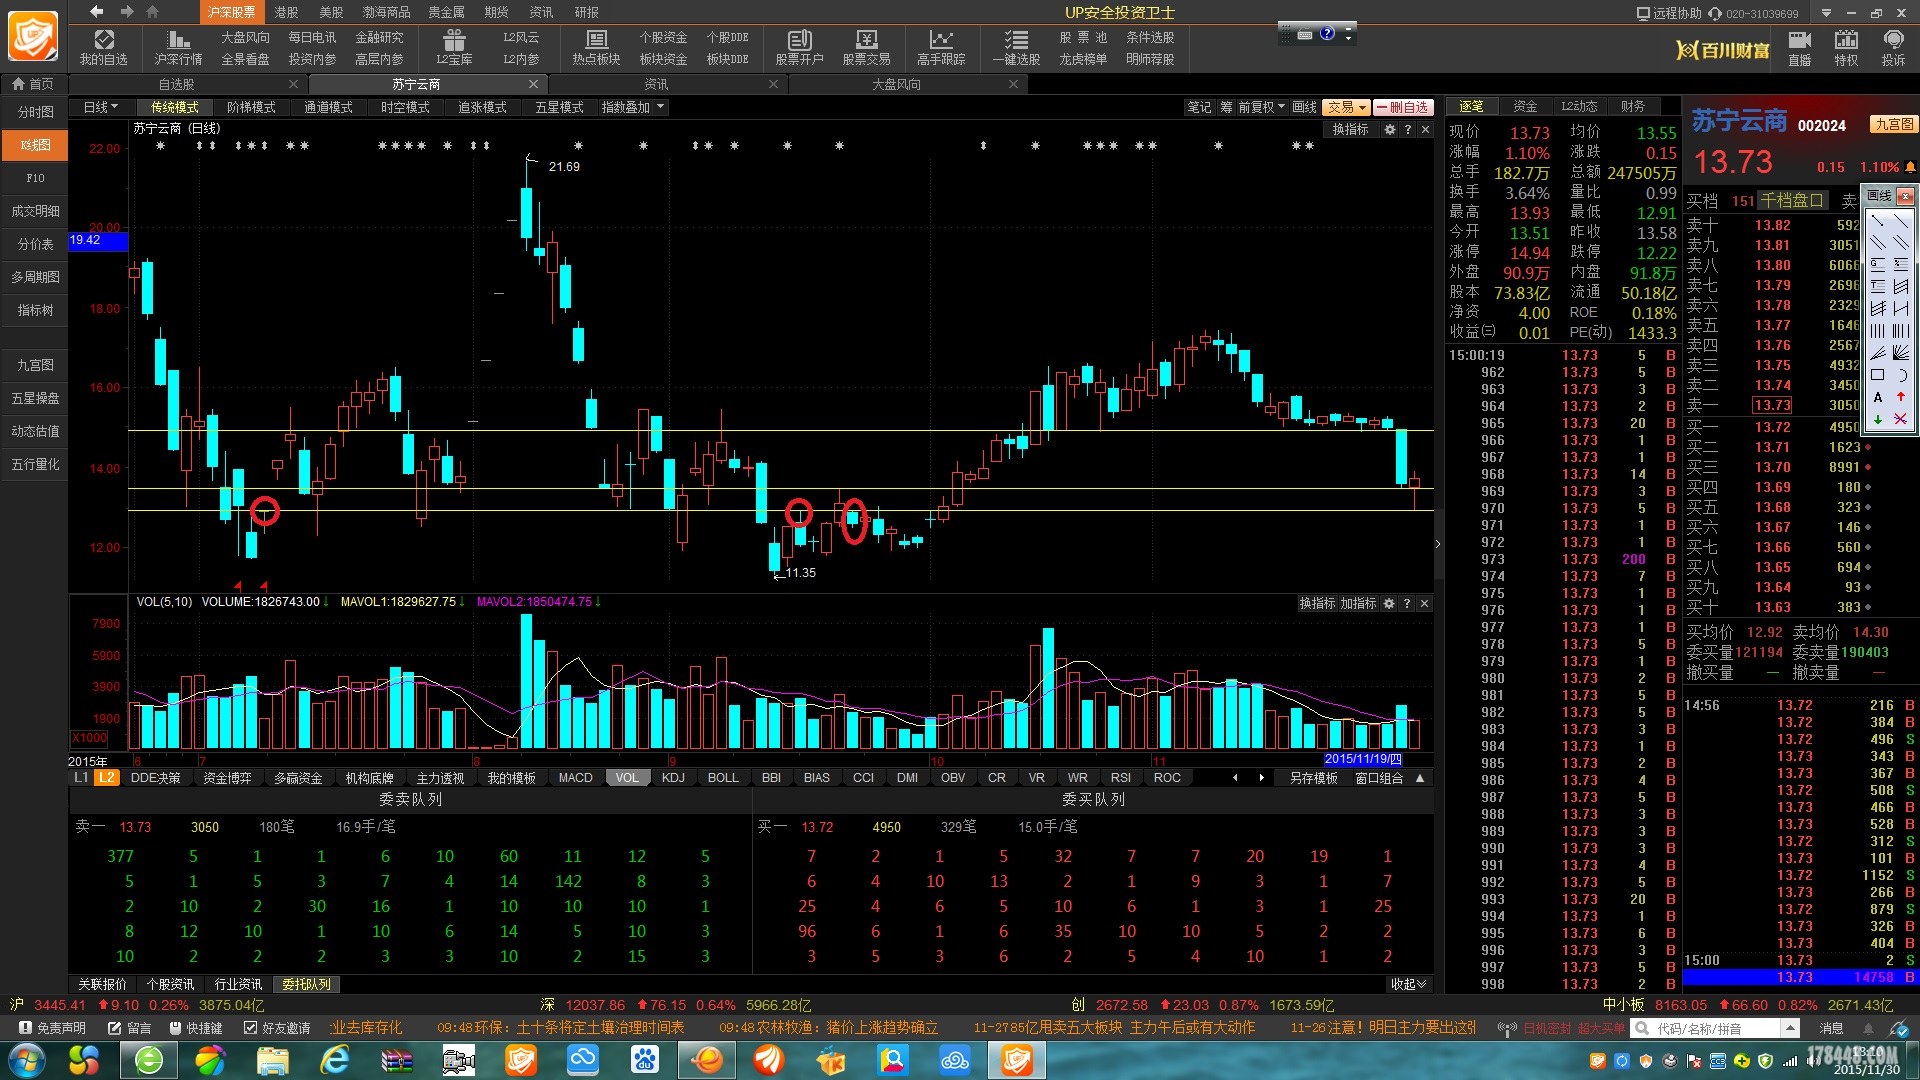The image size is (1920, 1080).
Task: Open 远程协助 remote assistance
Action: click(x=1668, y=13)
